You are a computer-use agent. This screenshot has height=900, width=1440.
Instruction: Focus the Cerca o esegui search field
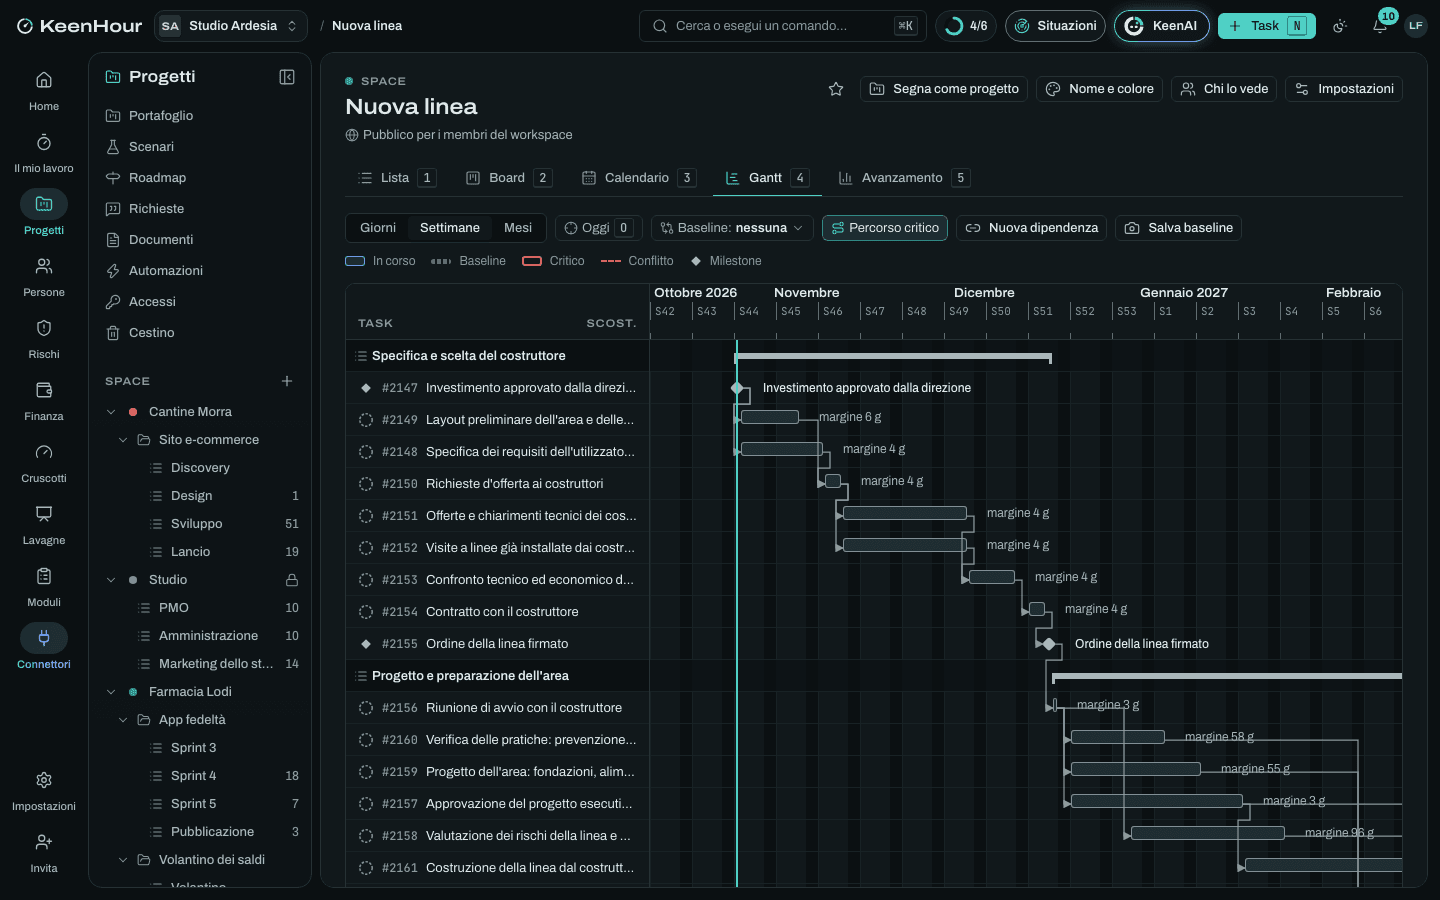782,26
